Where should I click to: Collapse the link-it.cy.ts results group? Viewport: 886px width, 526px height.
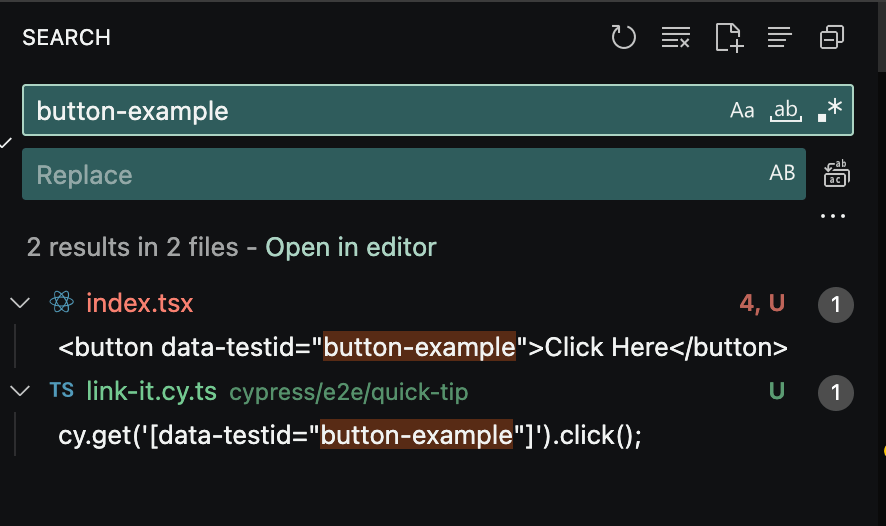[x=19, y=391]
